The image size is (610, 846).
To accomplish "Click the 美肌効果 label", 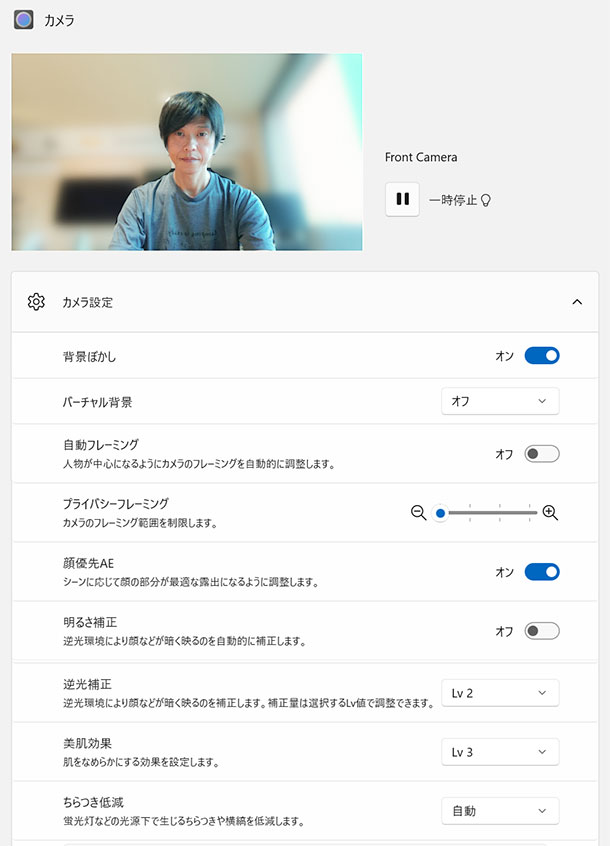I will pyautogui.click(x=87, y=743).
